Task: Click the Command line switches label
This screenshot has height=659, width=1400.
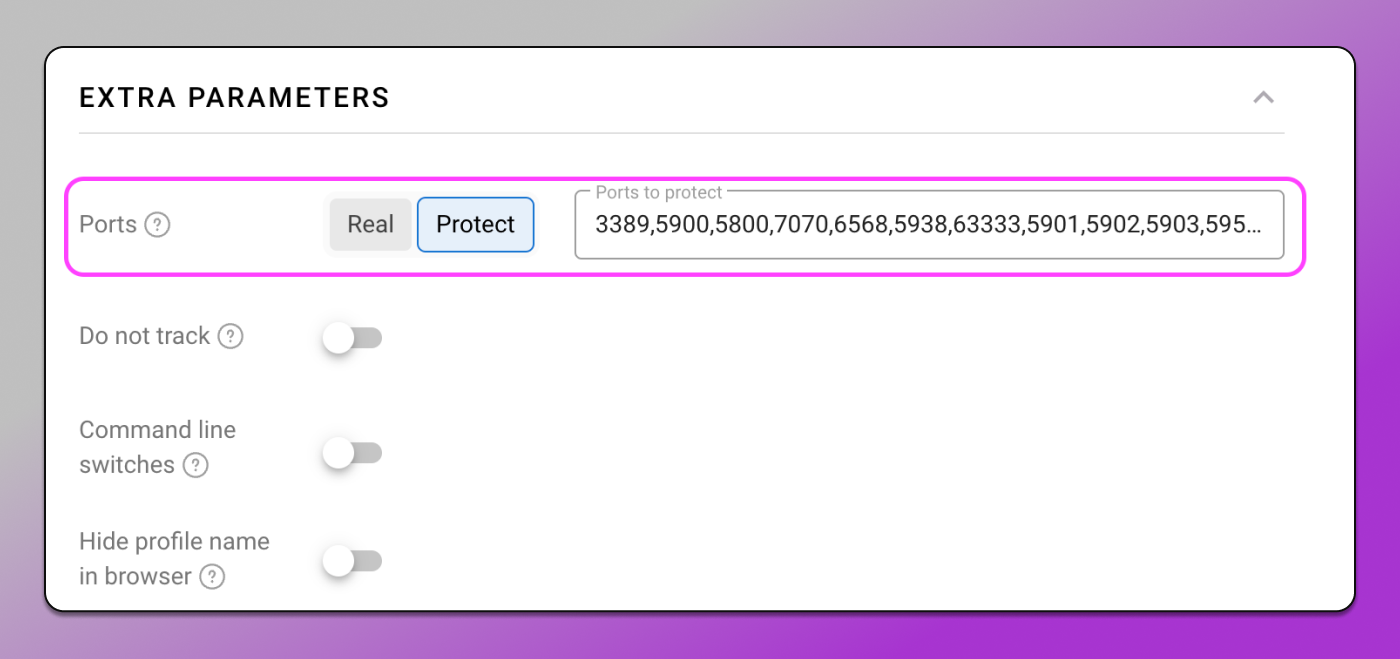Action: 158,447
